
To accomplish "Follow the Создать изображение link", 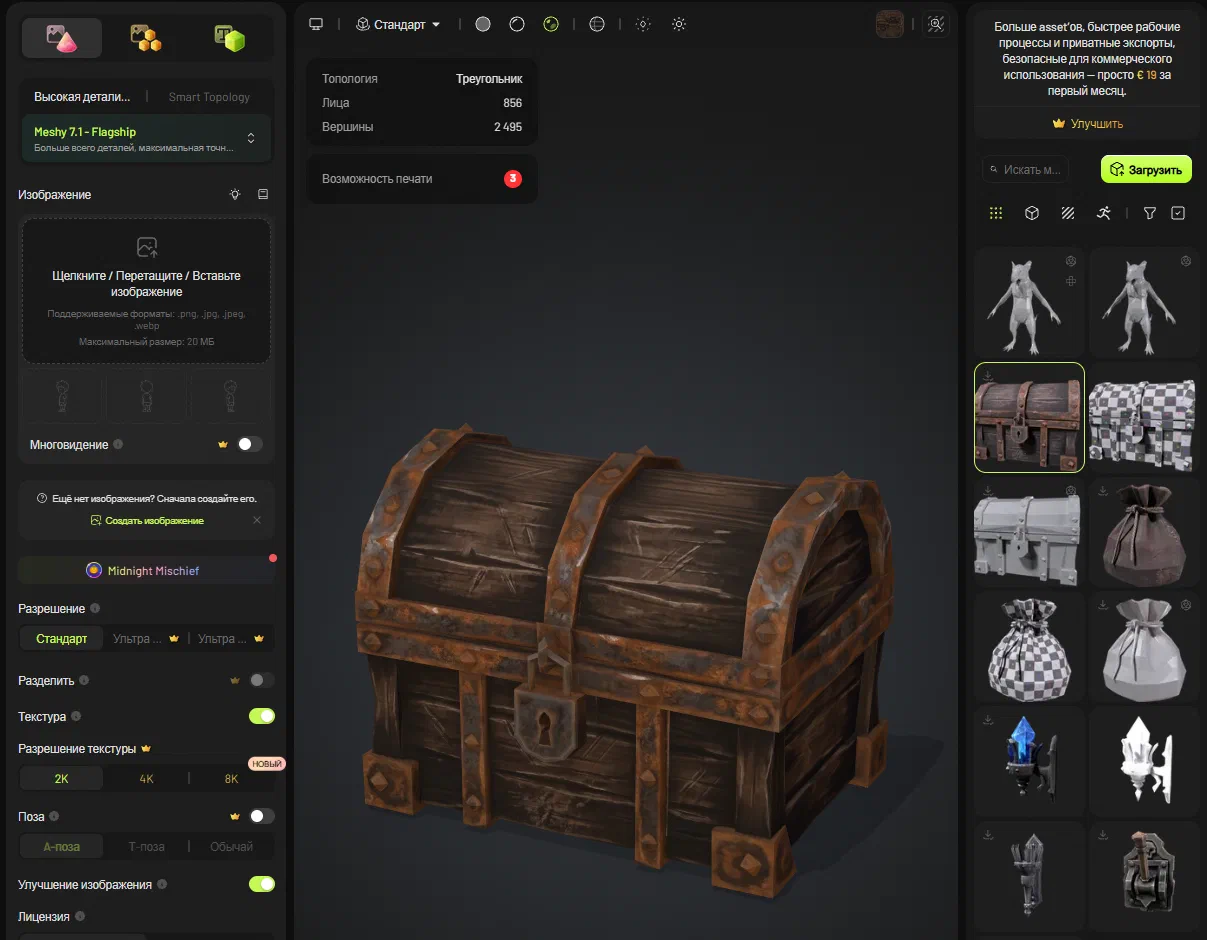I will click(147, 520).
